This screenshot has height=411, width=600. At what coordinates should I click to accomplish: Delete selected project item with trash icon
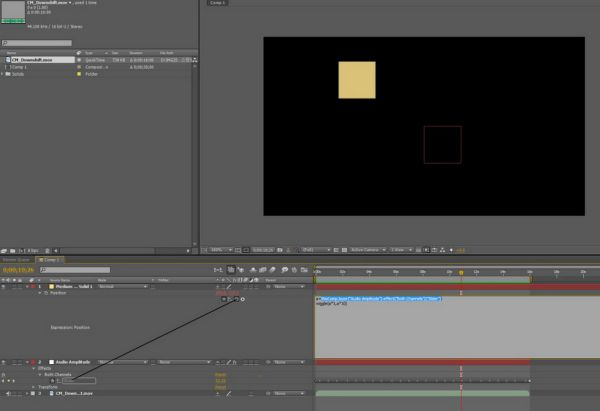click(x=47, y=251)
